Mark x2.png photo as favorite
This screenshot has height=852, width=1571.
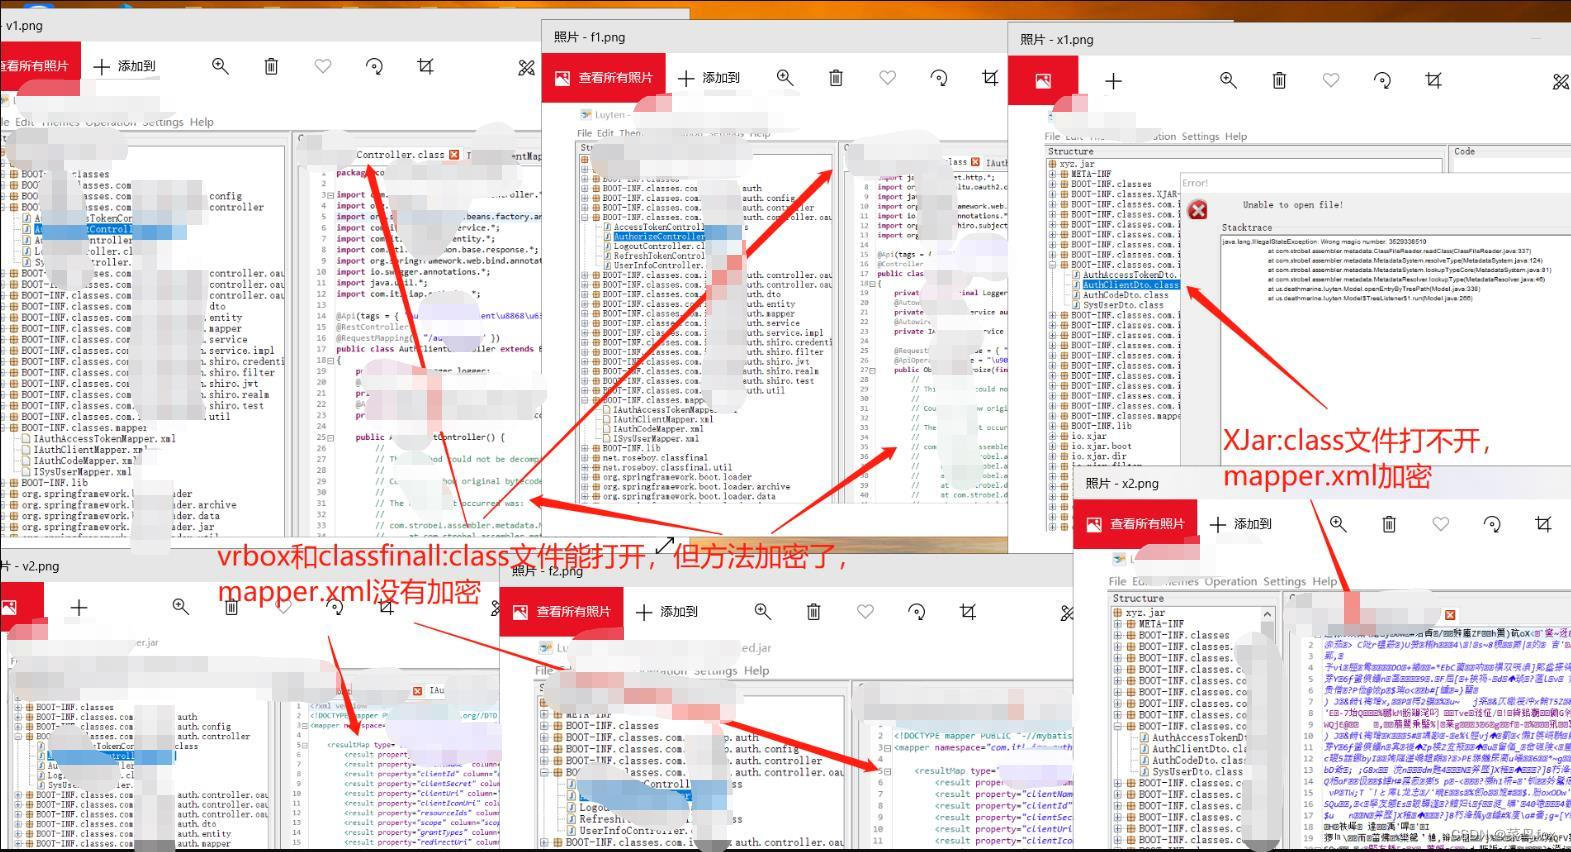(x=1440, y=523)
